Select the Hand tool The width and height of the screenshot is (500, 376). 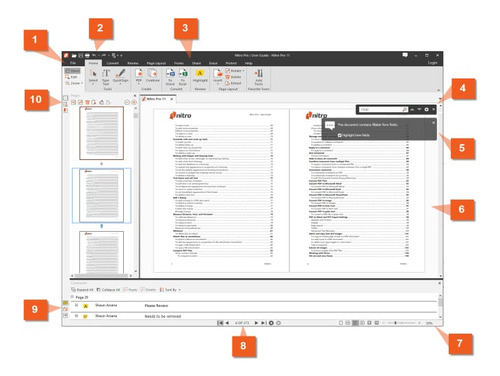tap(73, 71)
